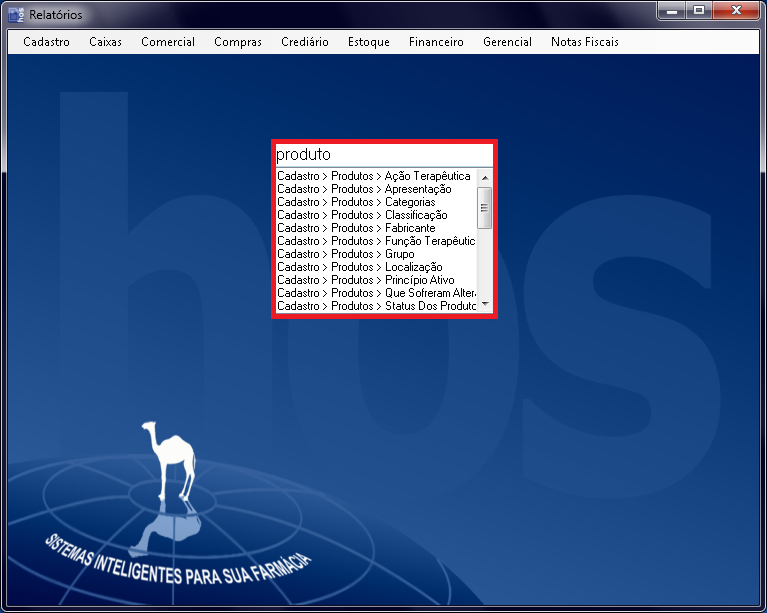Select the Crediário menu
767x613 pixels.
[305, 42]
